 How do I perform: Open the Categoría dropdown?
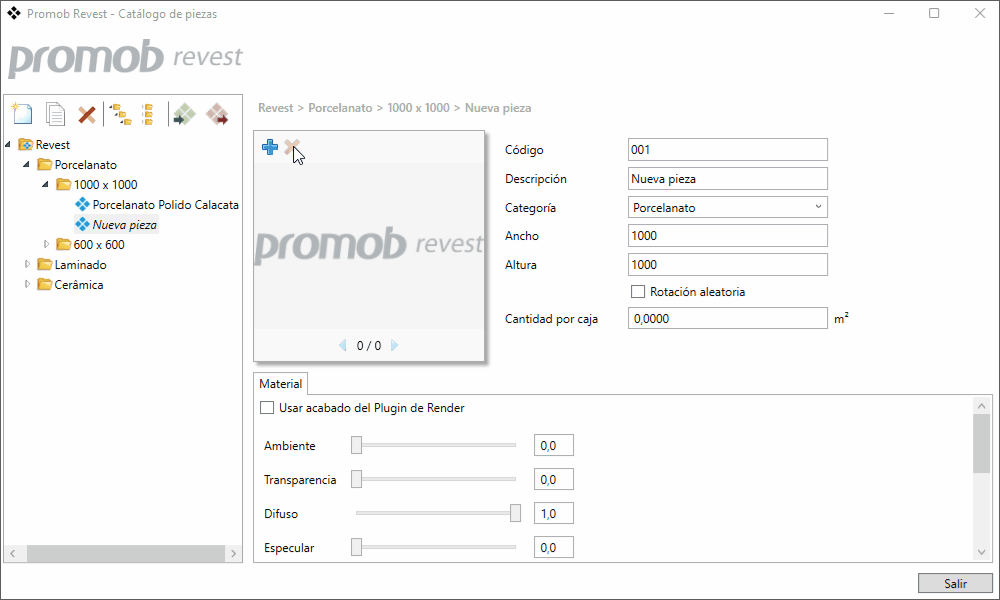[728, 207]
